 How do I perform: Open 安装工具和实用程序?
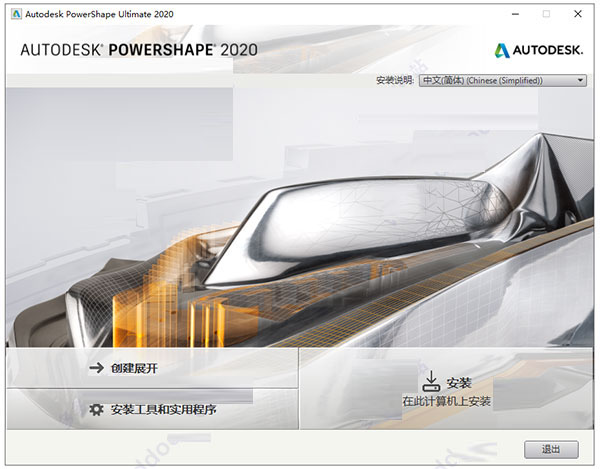152,409
